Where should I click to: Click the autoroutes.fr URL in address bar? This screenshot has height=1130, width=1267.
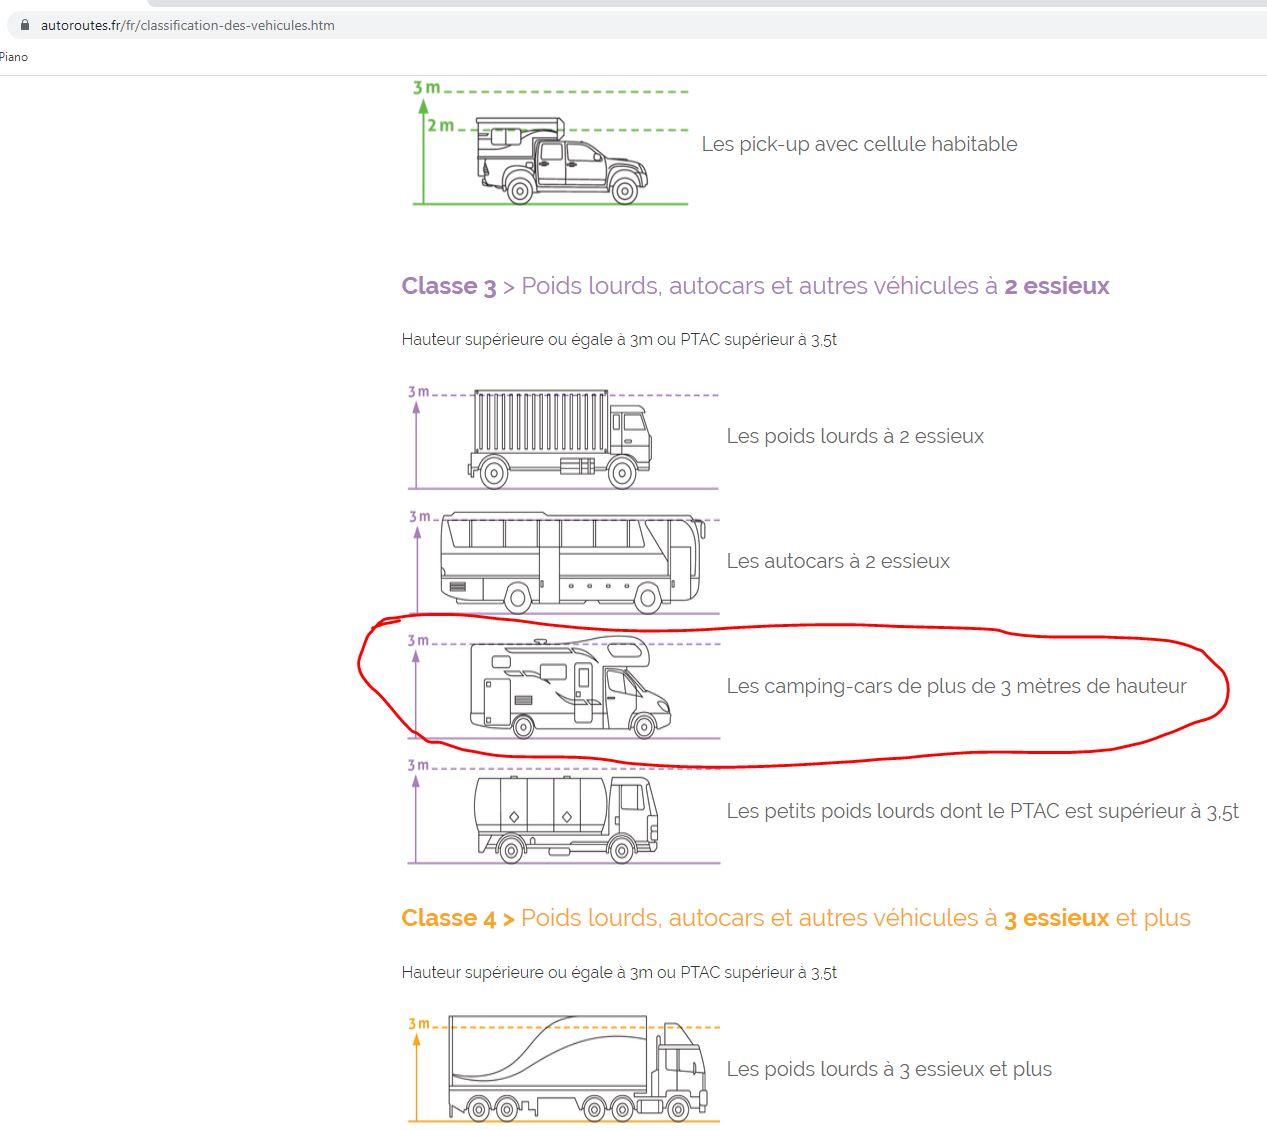[188, 25]
